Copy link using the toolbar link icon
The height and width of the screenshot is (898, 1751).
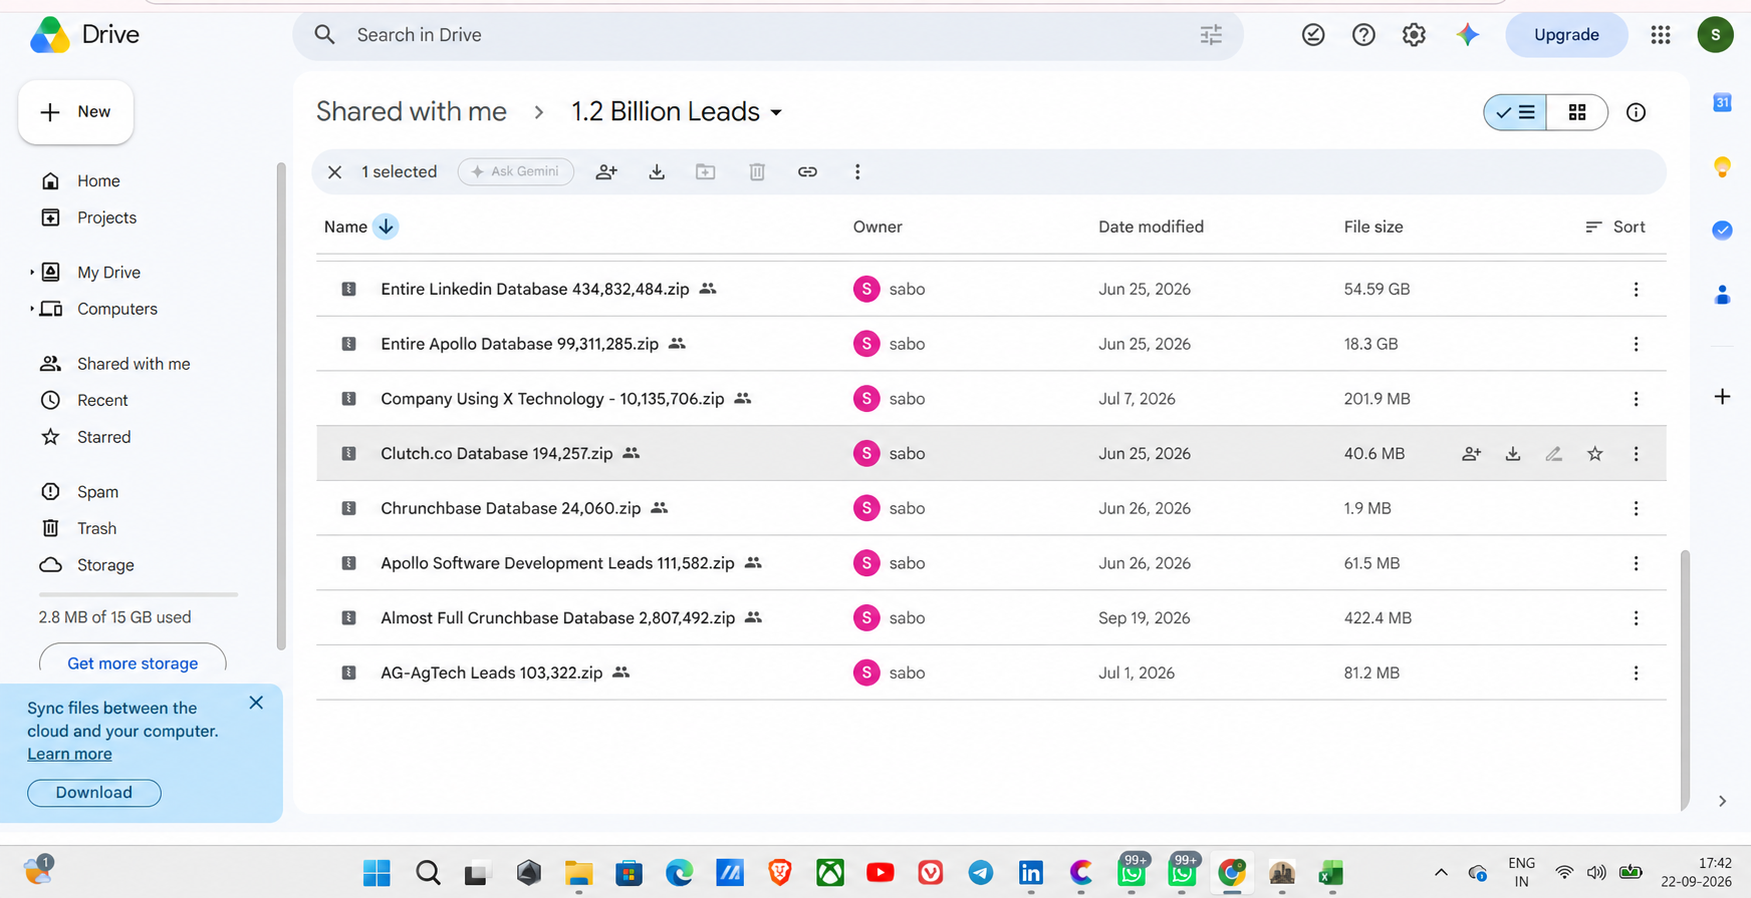pos(807,172)
